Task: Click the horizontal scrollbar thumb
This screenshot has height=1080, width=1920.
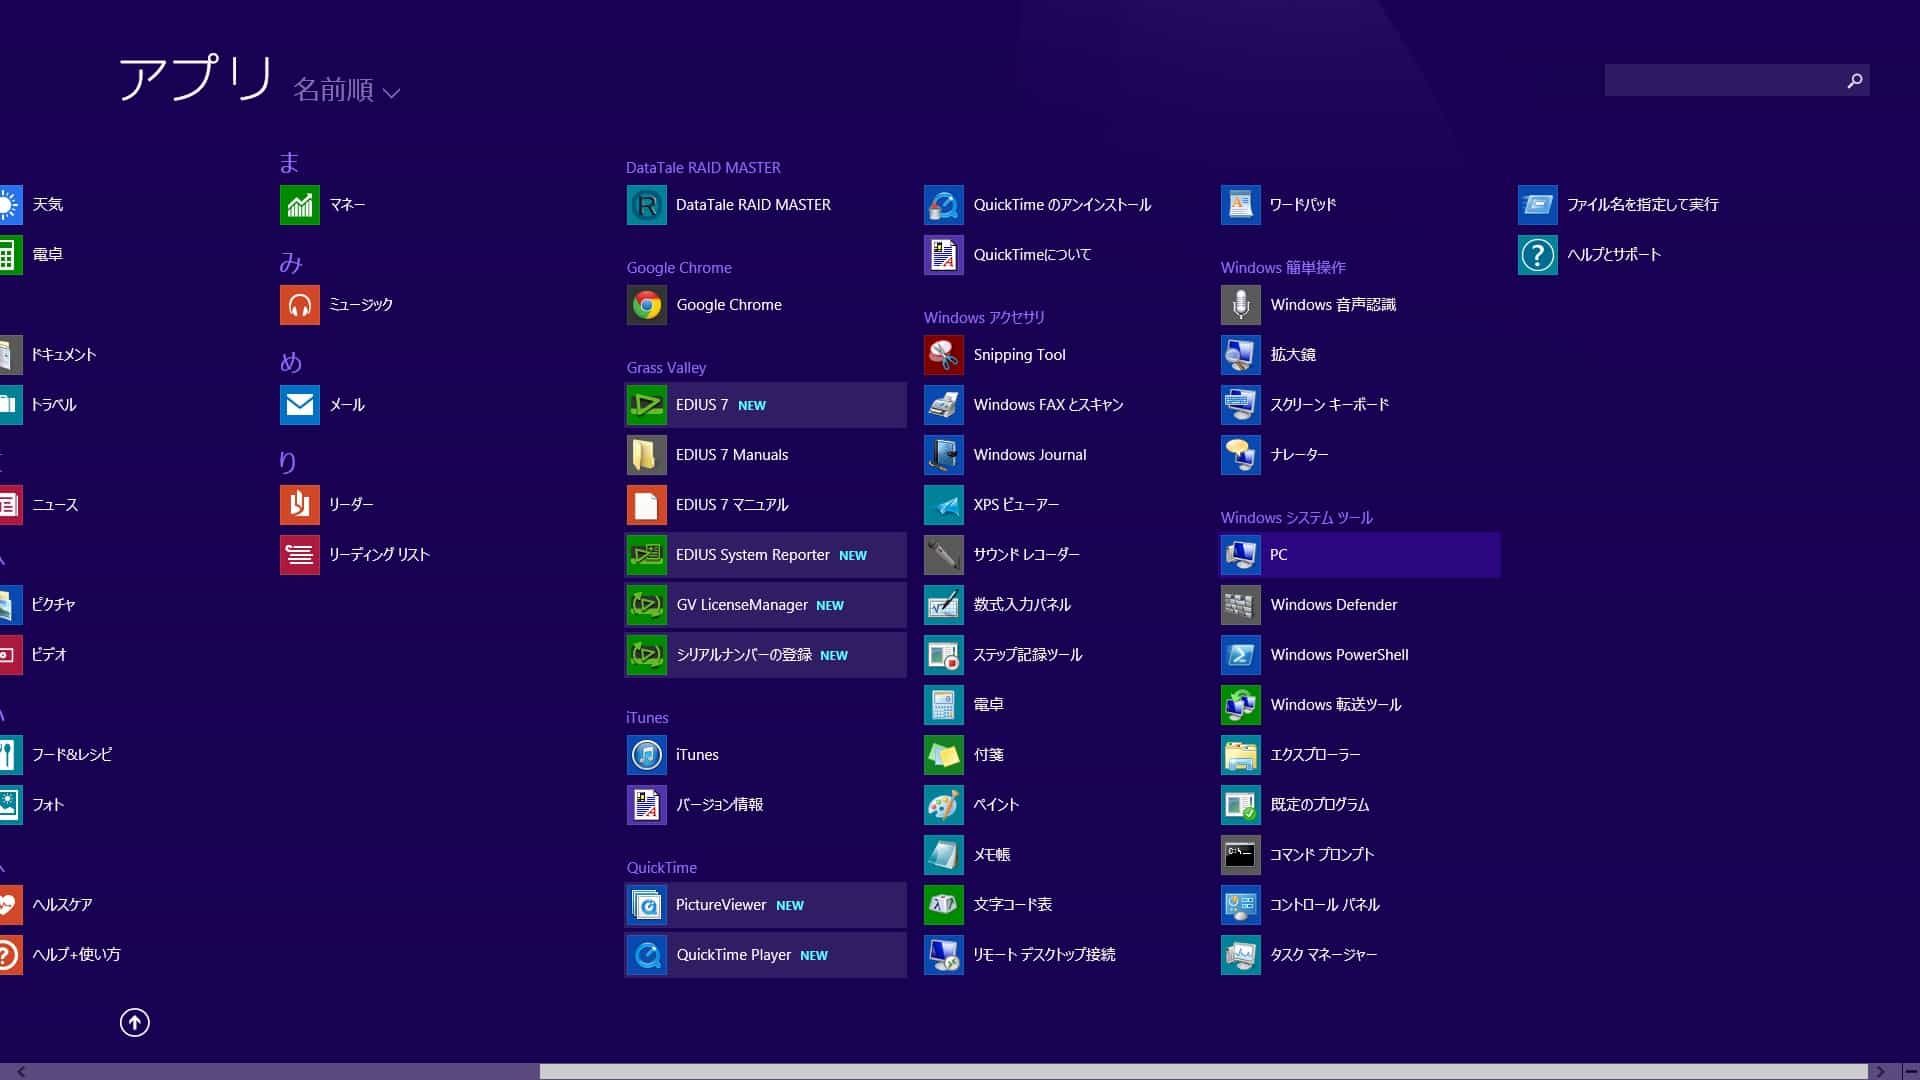Action: tap(1203, 1071)
